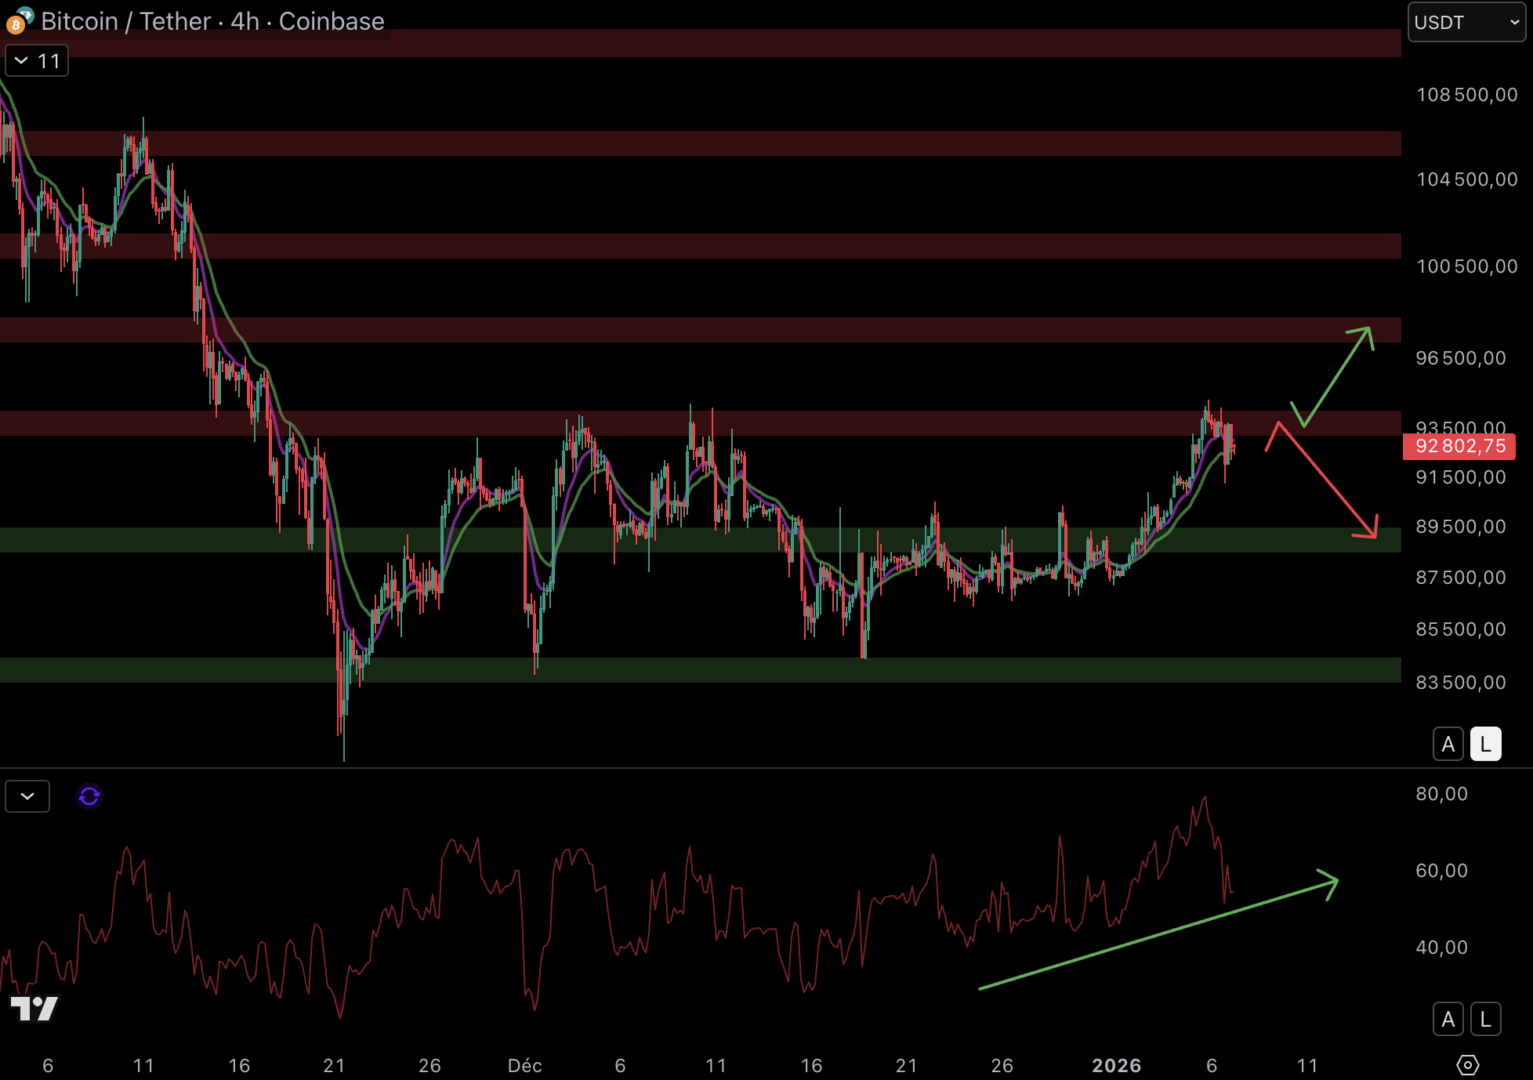Screen dimensions: 1533x1080
Task: Select the red resistance zone near 100 500
Action: point(700,246)
